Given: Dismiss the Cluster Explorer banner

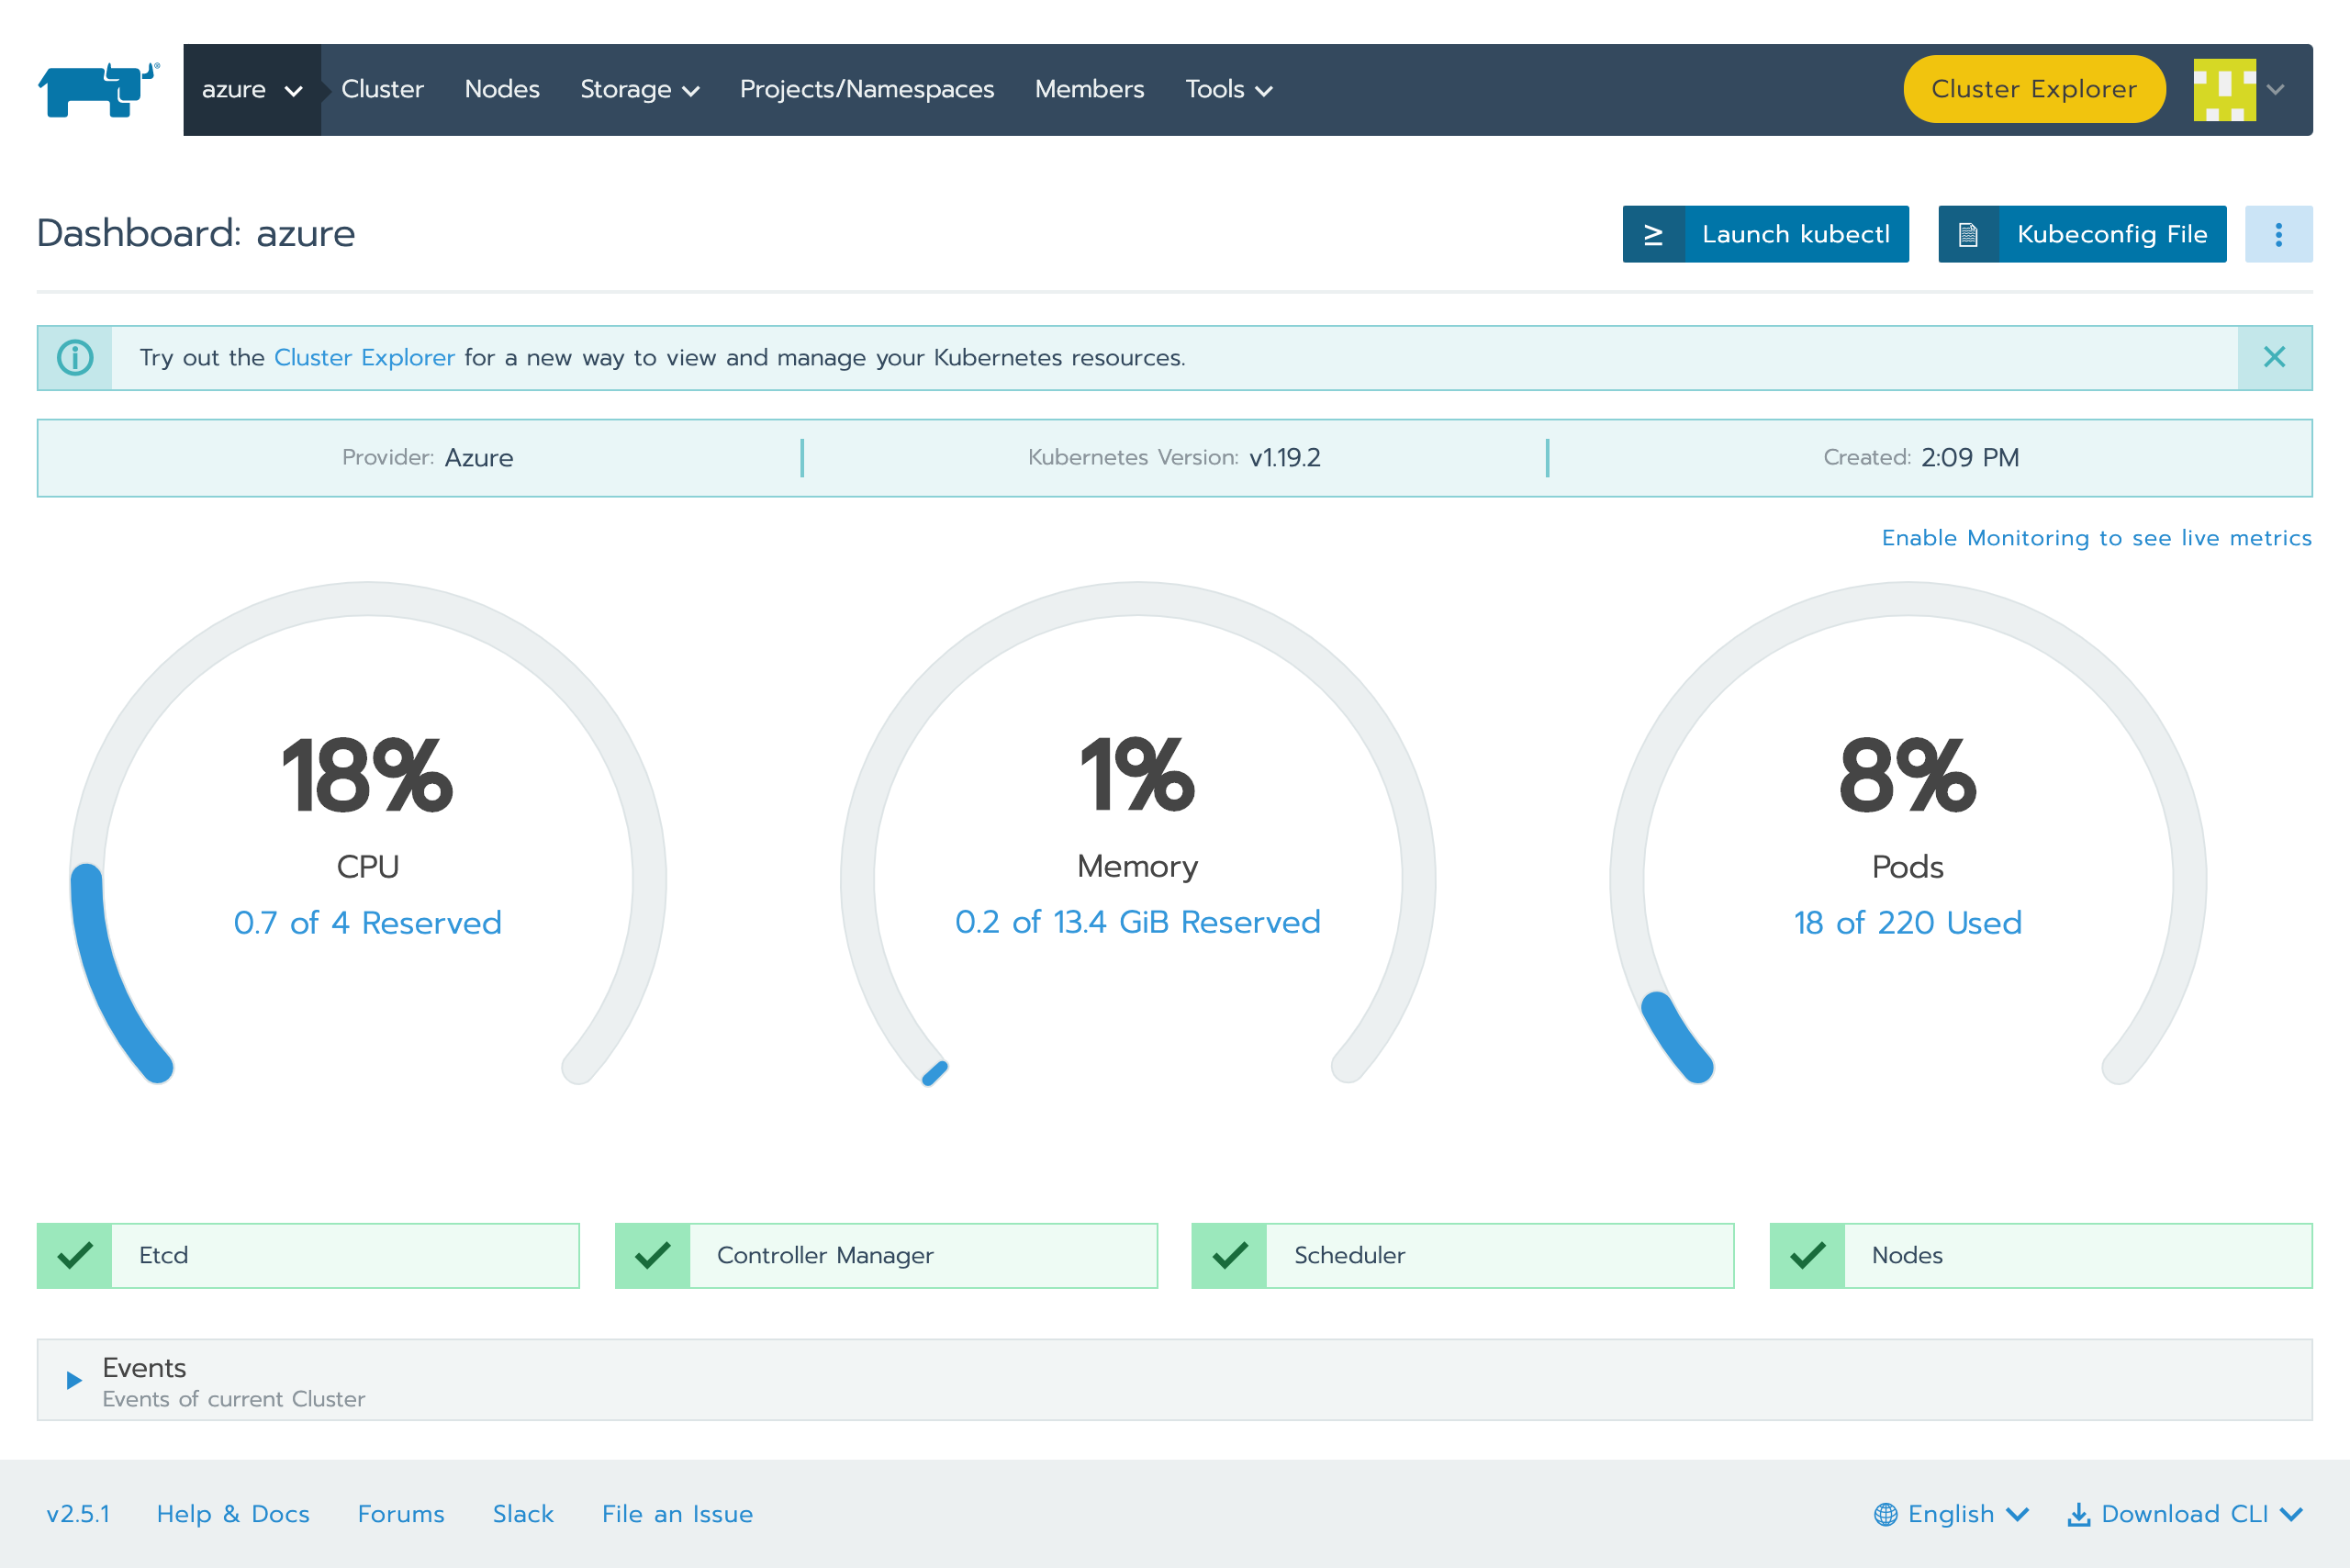Looking at the screenshot, I should [2274, 358].
